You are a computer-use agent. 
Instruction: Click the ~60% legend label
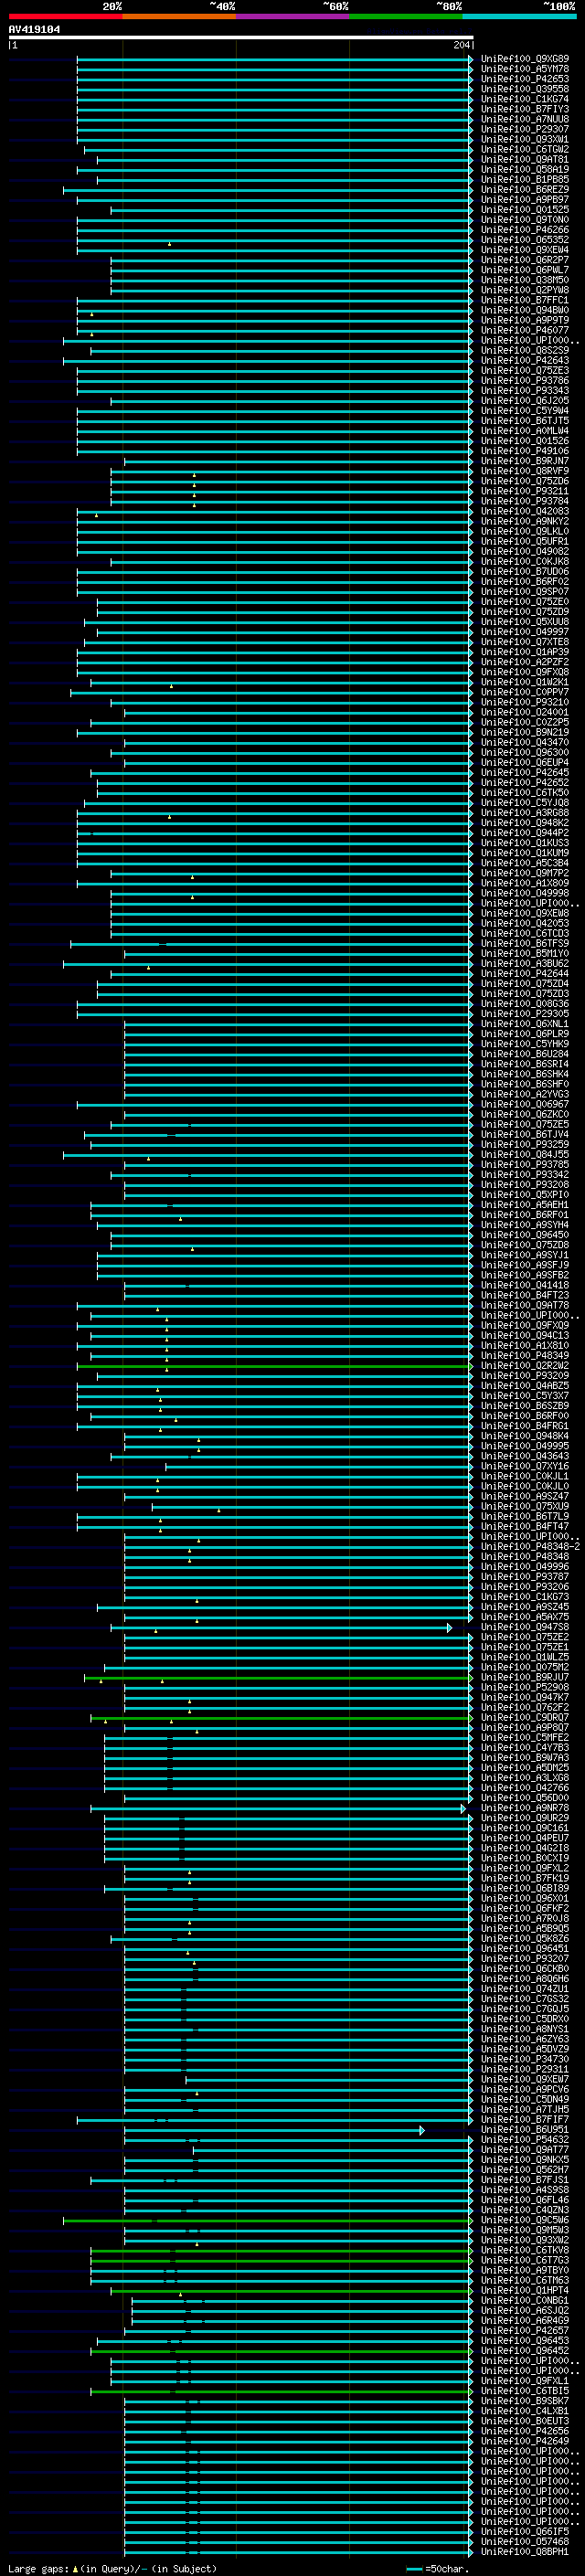pyautogui.click(x=335, y=6)
